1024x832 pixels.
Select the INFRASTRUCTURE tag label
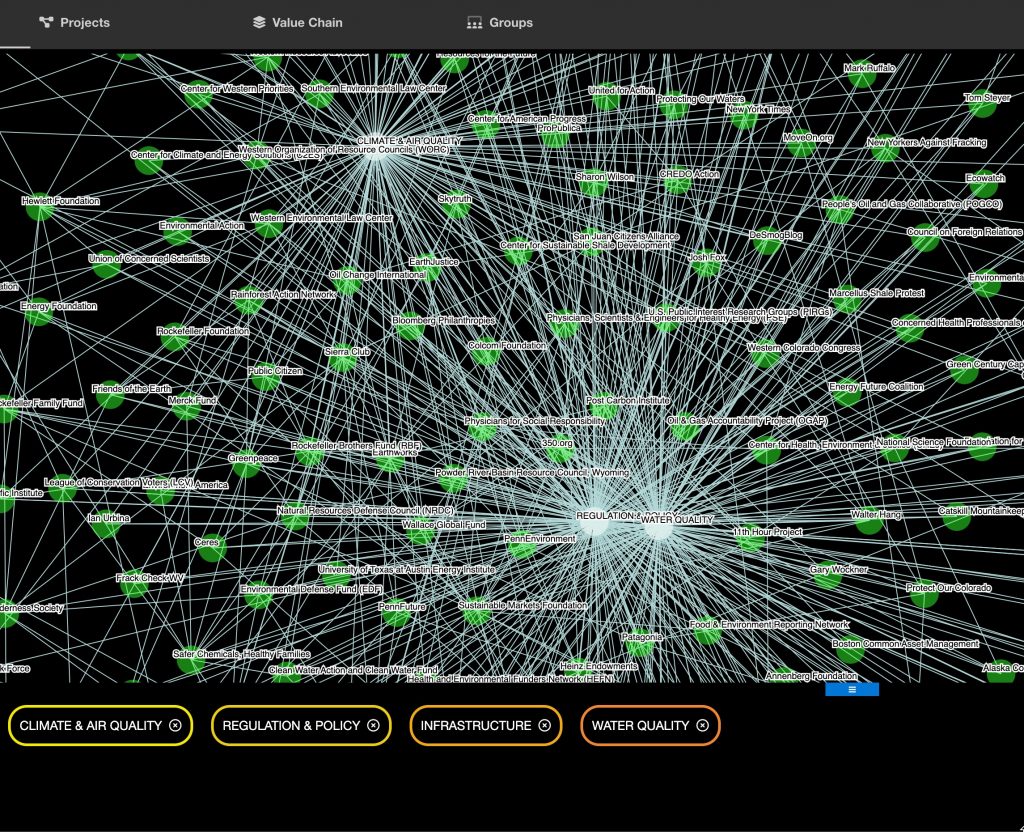coord(476,726)
